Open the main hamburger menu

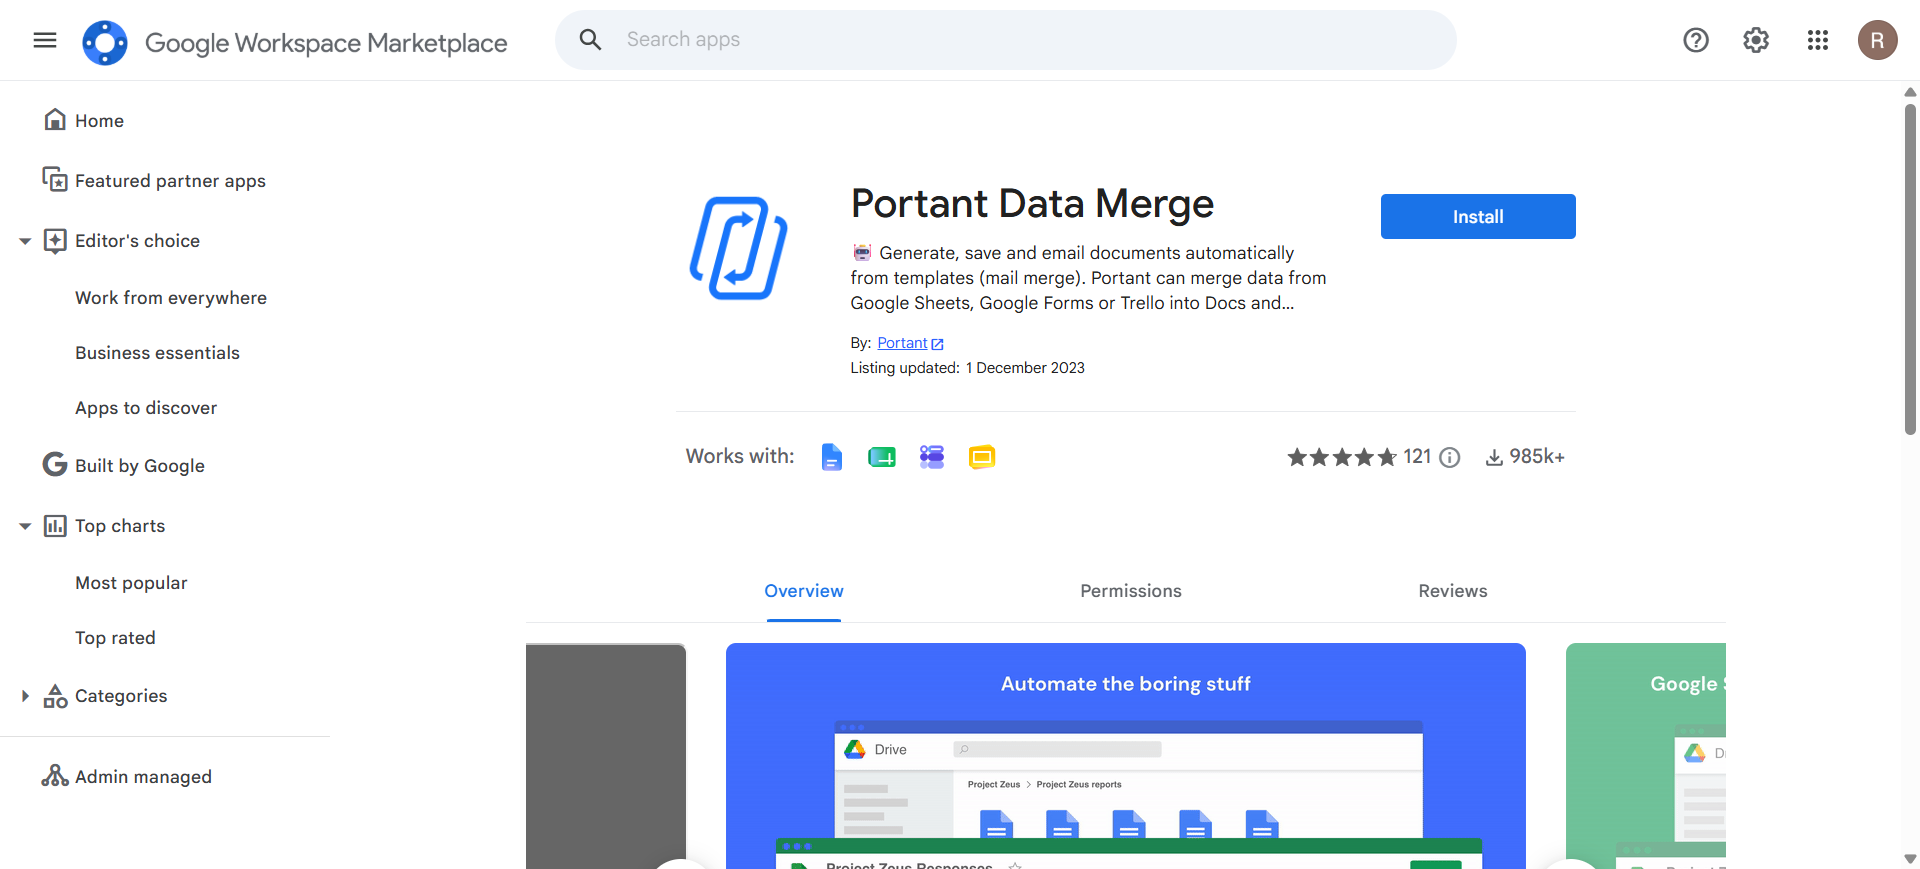click(x=45, y=40)
